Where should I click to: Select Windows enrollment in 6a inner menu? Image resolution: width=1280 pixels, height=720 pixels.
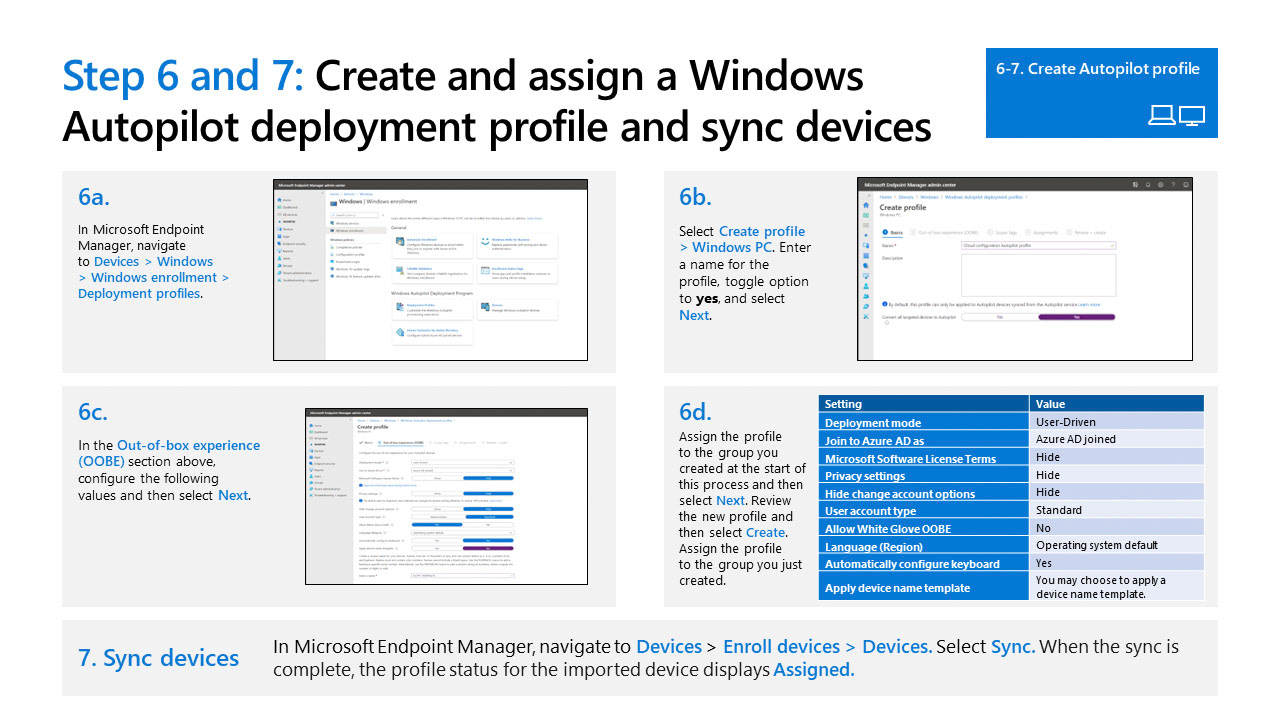(x=356, y=230)
